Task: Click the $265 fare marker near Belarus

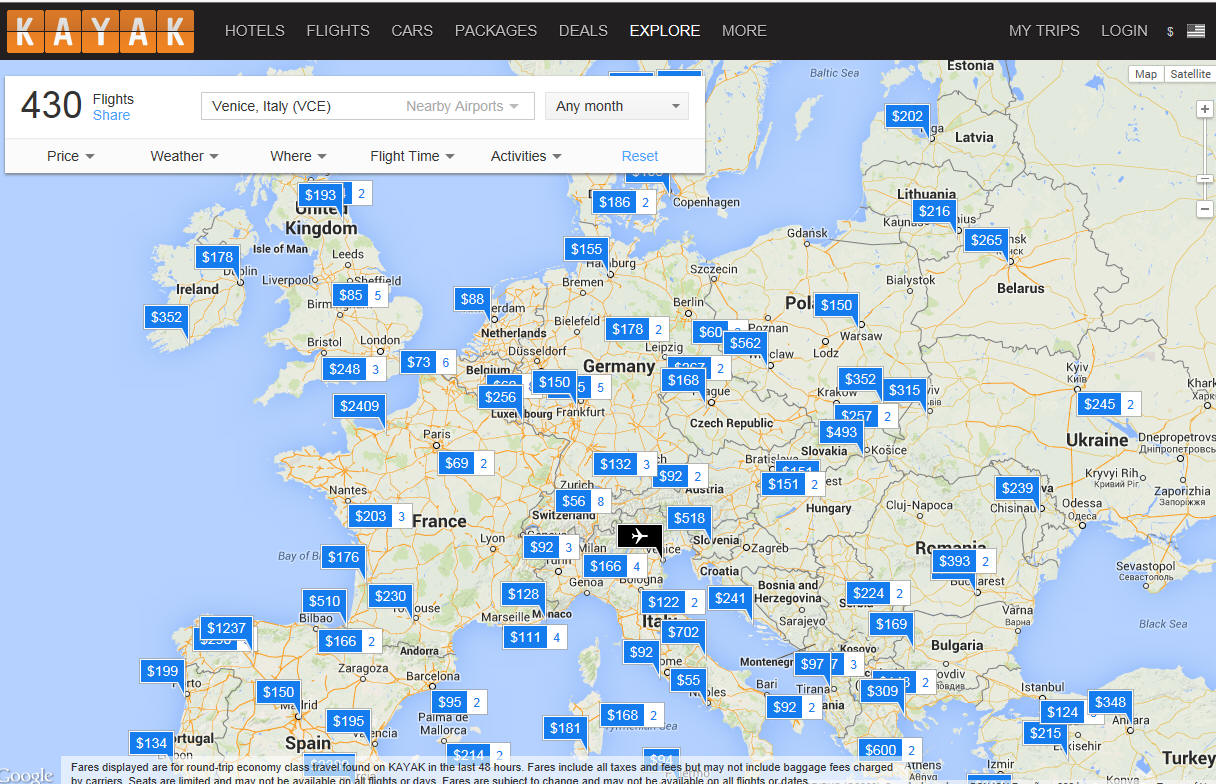Action: click(986, 240)
